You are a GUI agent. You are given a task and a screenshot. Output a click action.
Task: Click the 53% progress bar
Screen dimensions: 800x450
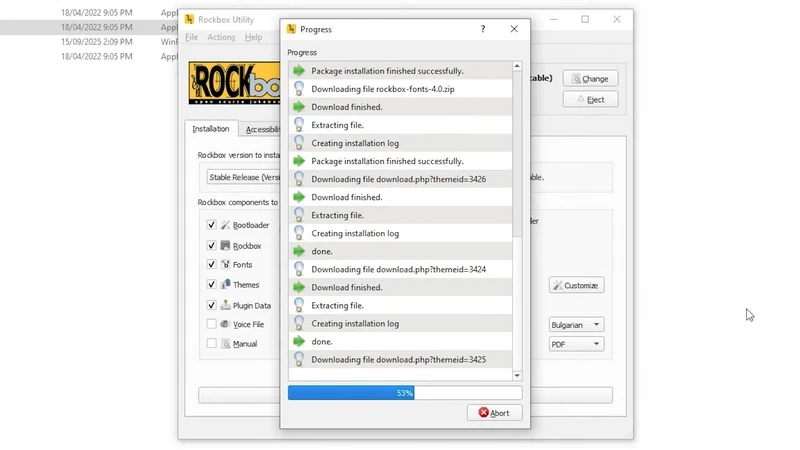(x=405, y=393)
